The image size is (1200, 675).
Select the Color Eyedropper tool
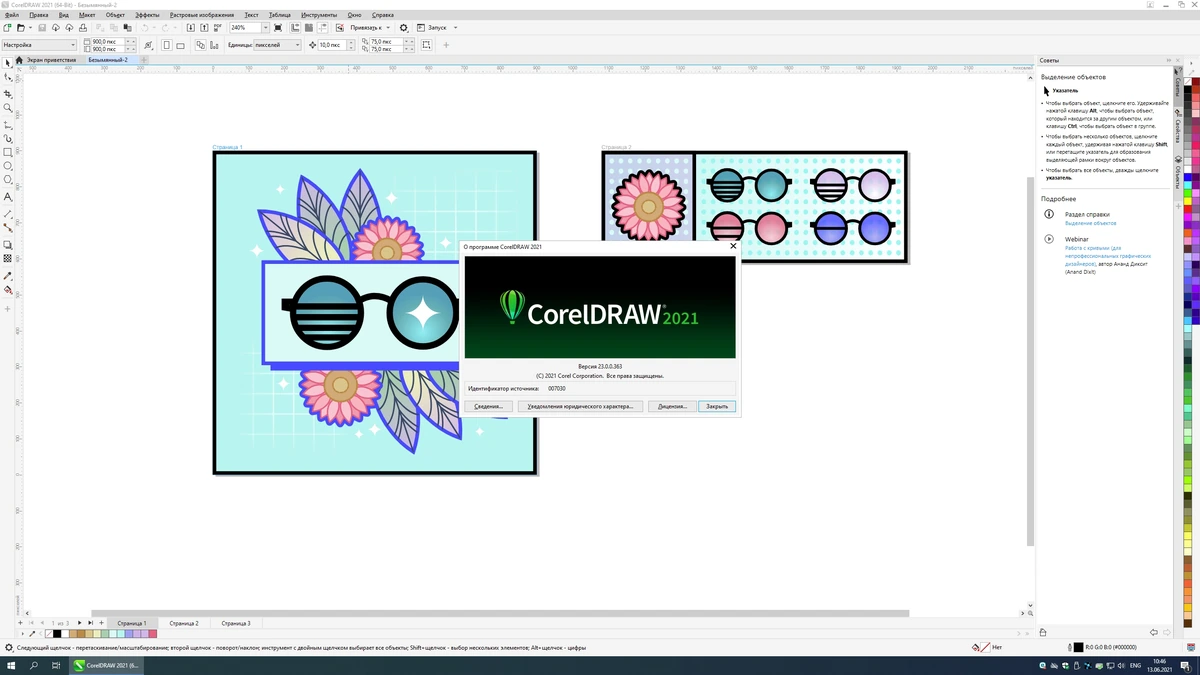tap(8, 276)
